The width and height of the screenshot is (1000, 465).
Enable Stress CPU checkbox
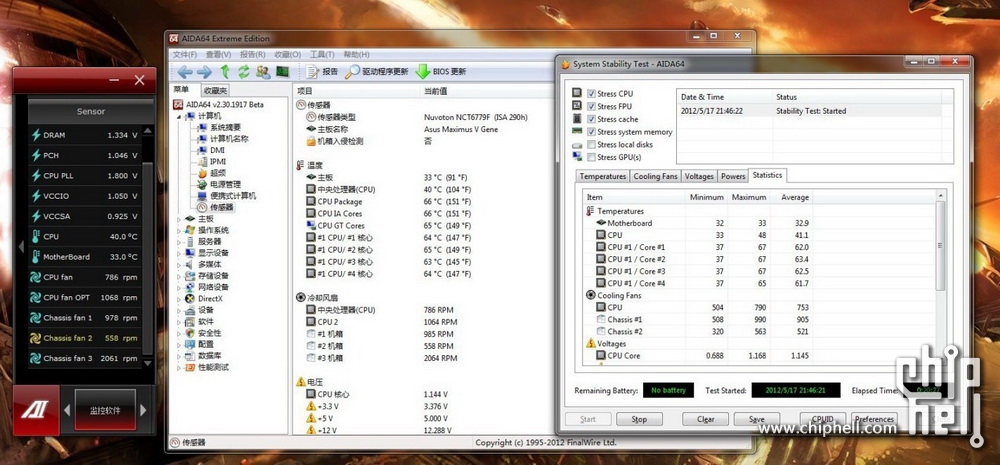(591, 94)
